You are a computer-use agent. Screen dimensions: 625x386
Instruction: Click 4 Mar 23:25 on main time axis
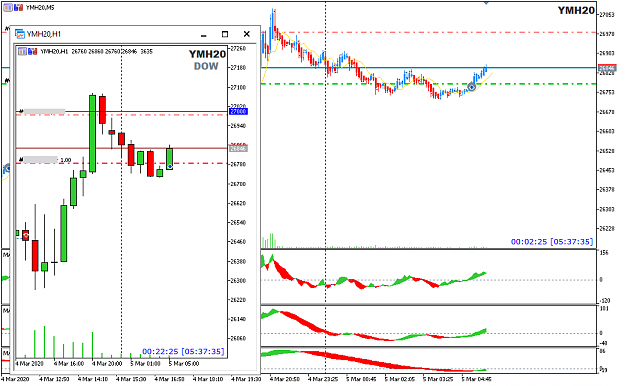click(323, 379)
